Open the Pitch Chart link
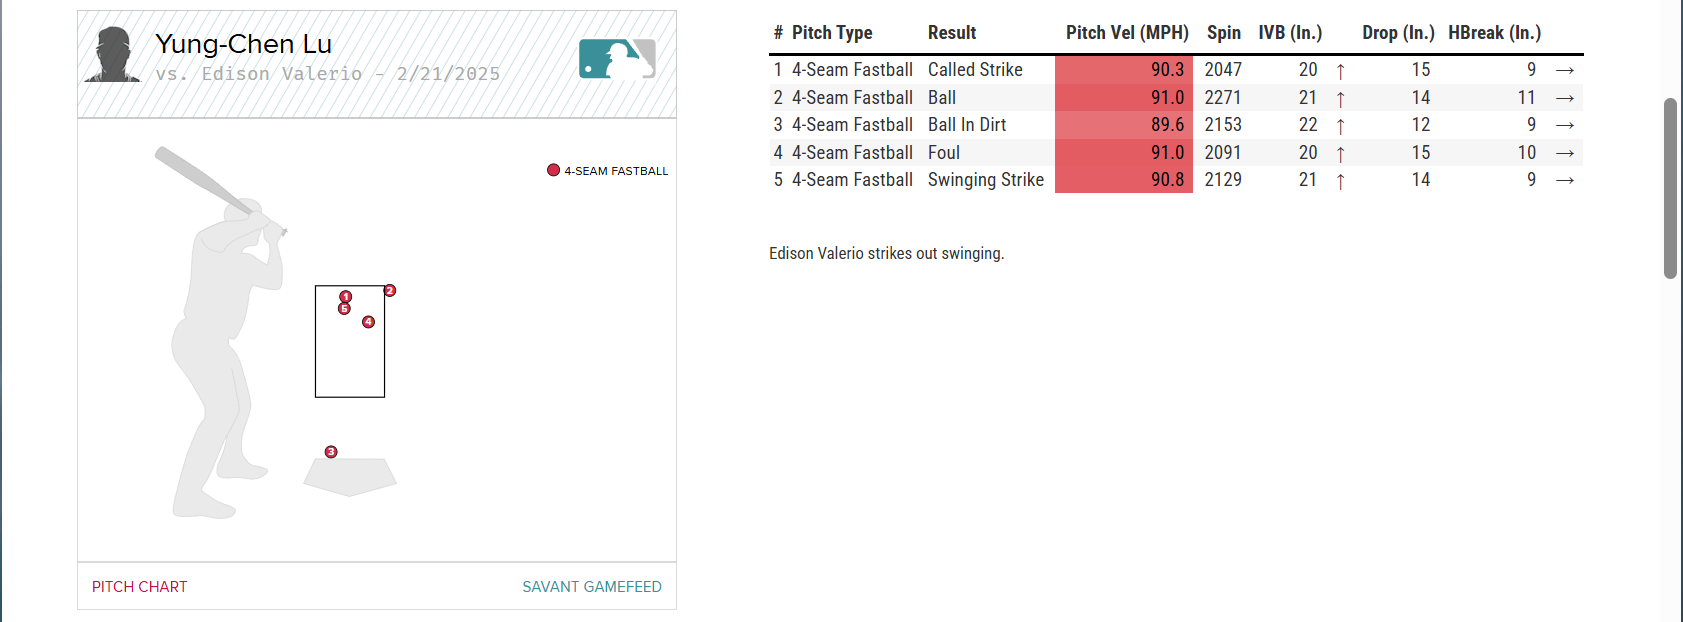1683x622 pixels. (x=139, y=587)
